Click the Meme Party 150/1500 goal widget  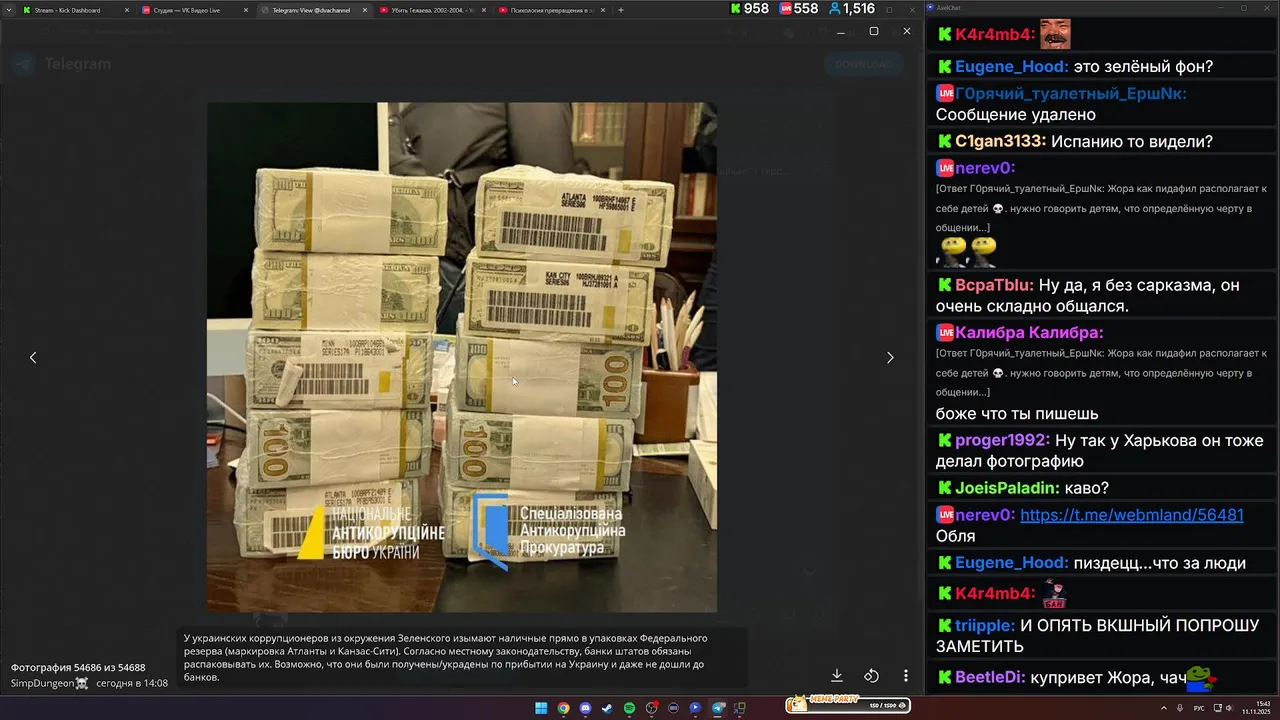848,704
